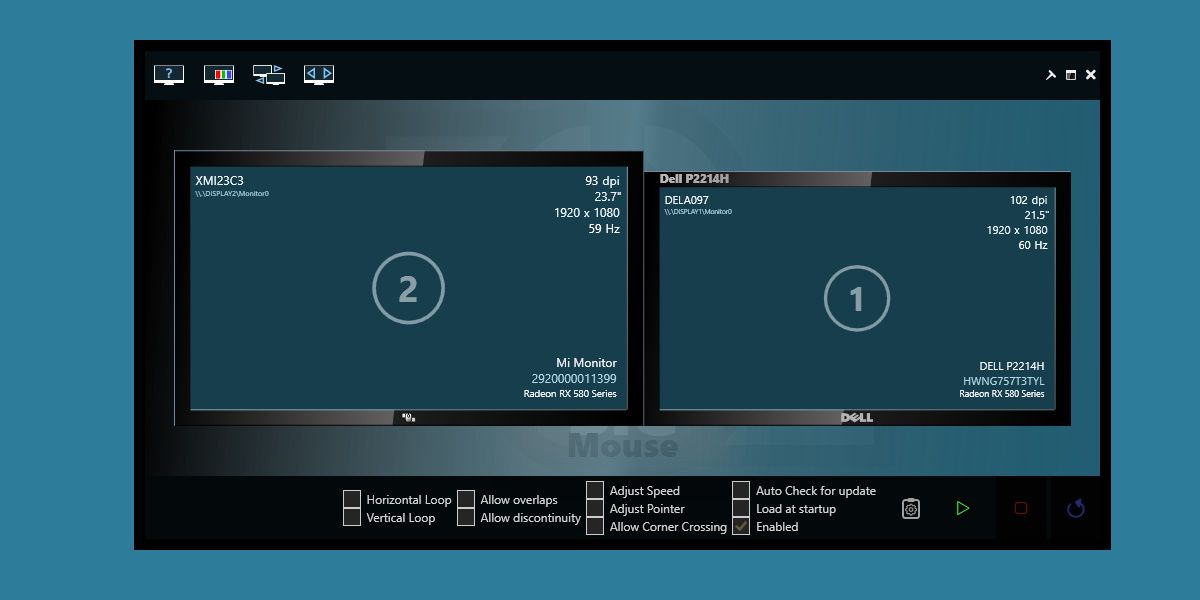The height and width of the screenshot is (600, 1200).
Task: Click the DELL logo on monitor bezel
Action: click(857, 417)
